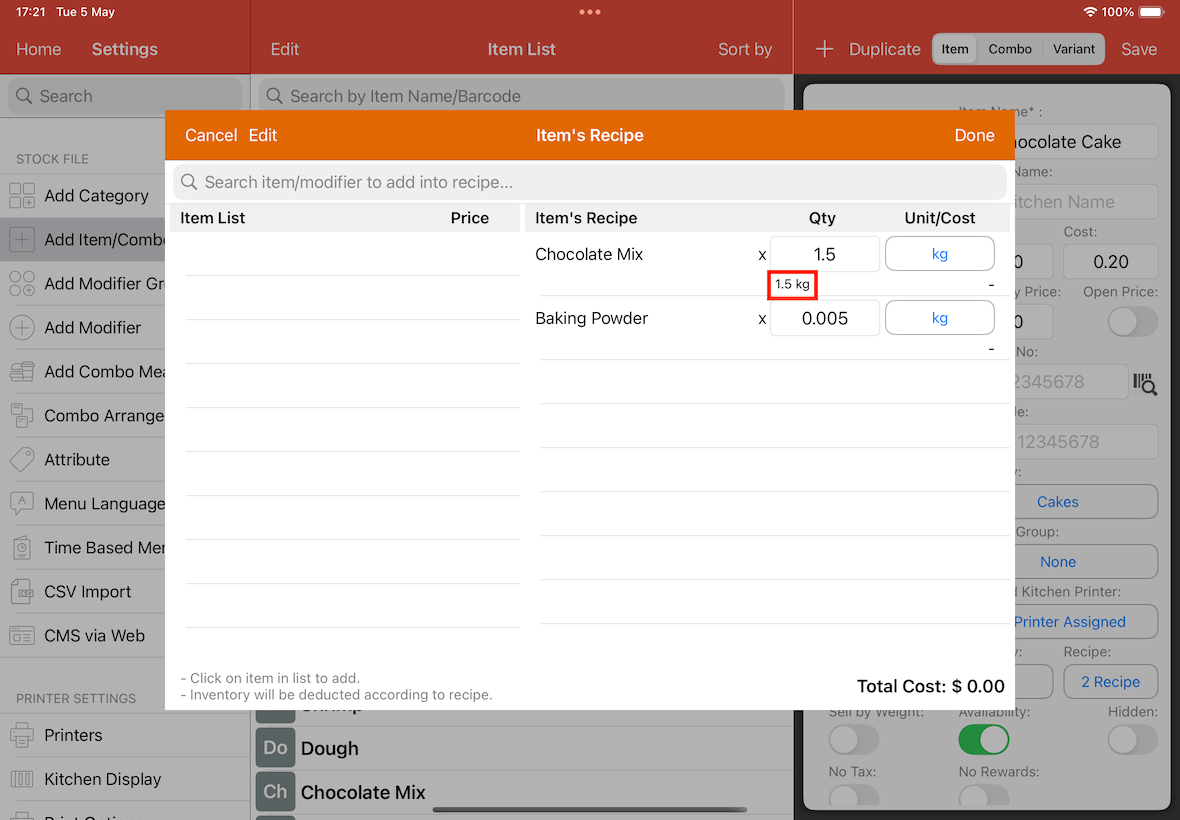Screen dimensions: 1180x820
Task: Click the Add Modifier circle-plus icon
Action: [x=22, y=328]
